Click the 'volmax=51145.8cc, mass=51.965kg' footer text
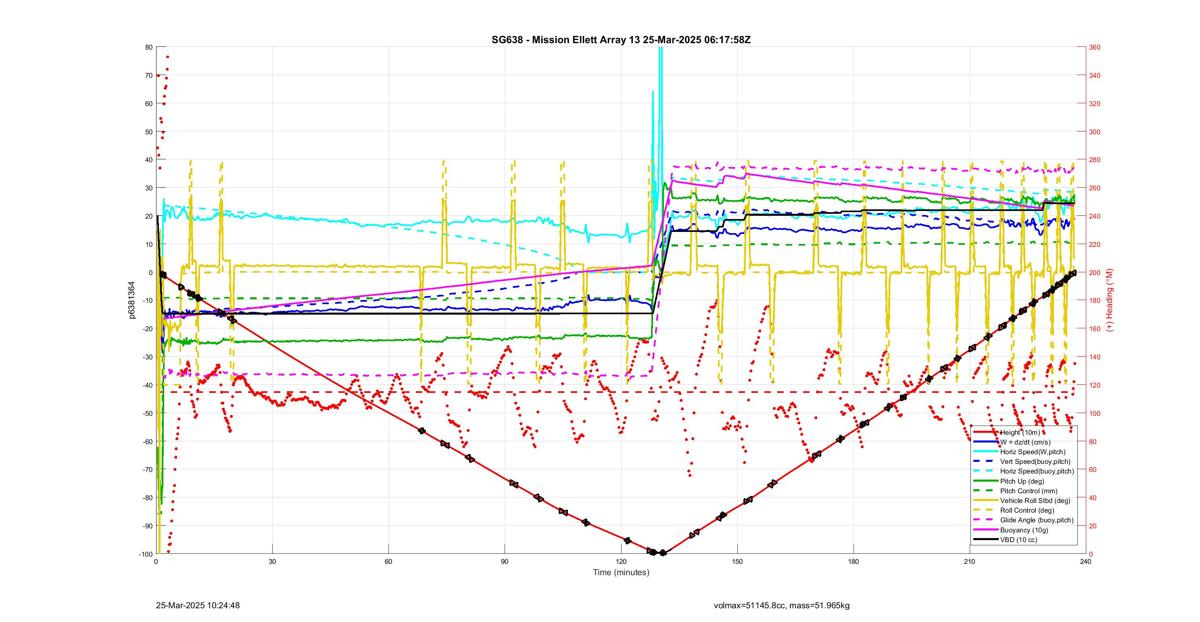The height and width of the screenshot is (622, 1200). (781, 605)
